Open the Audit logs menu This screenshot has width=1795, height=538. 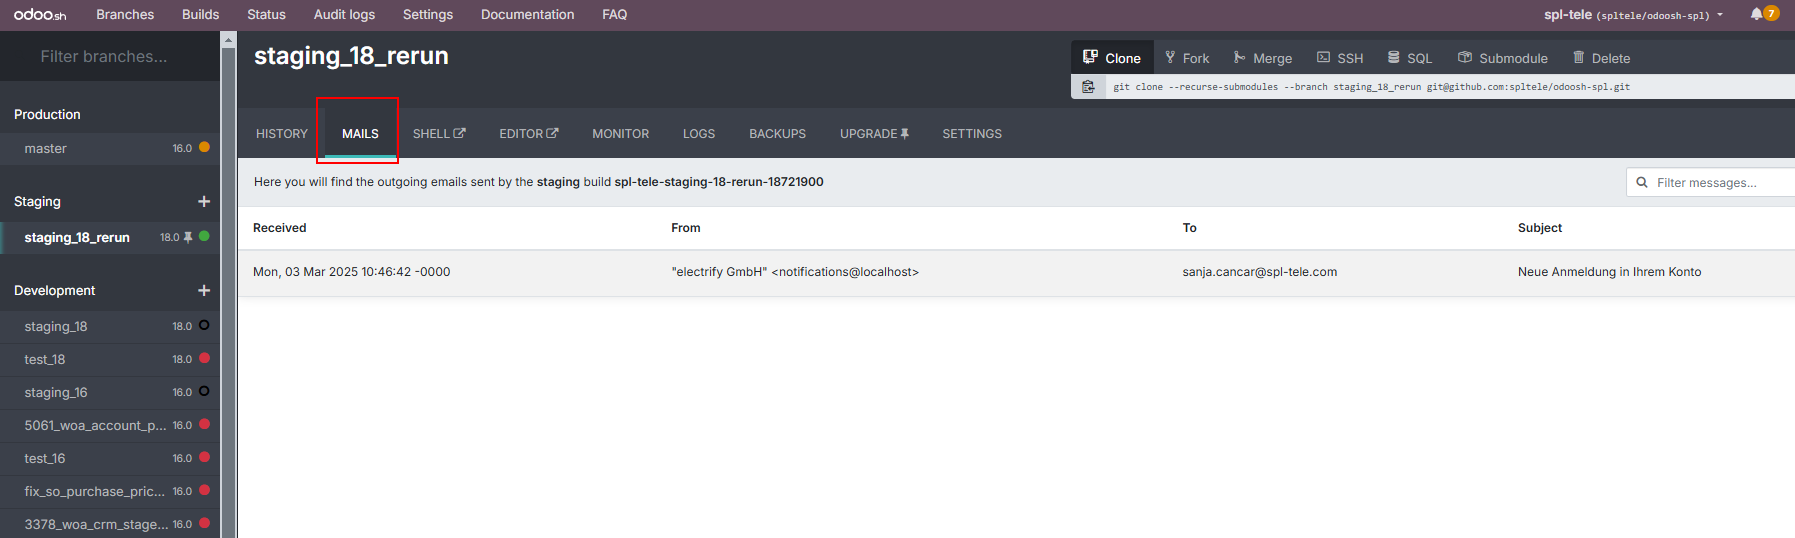point(344,14)
